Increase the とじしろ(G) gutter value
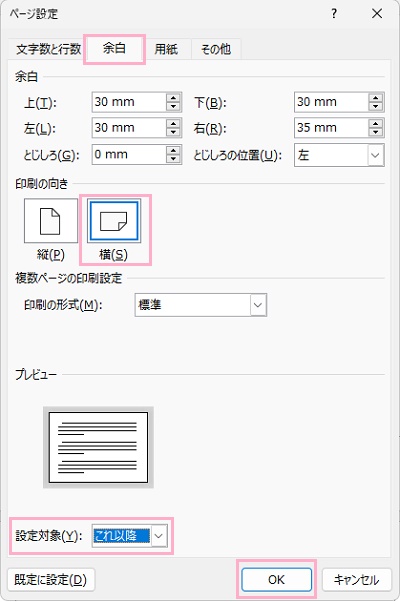The image size is (400, 602). coord(174,150)
